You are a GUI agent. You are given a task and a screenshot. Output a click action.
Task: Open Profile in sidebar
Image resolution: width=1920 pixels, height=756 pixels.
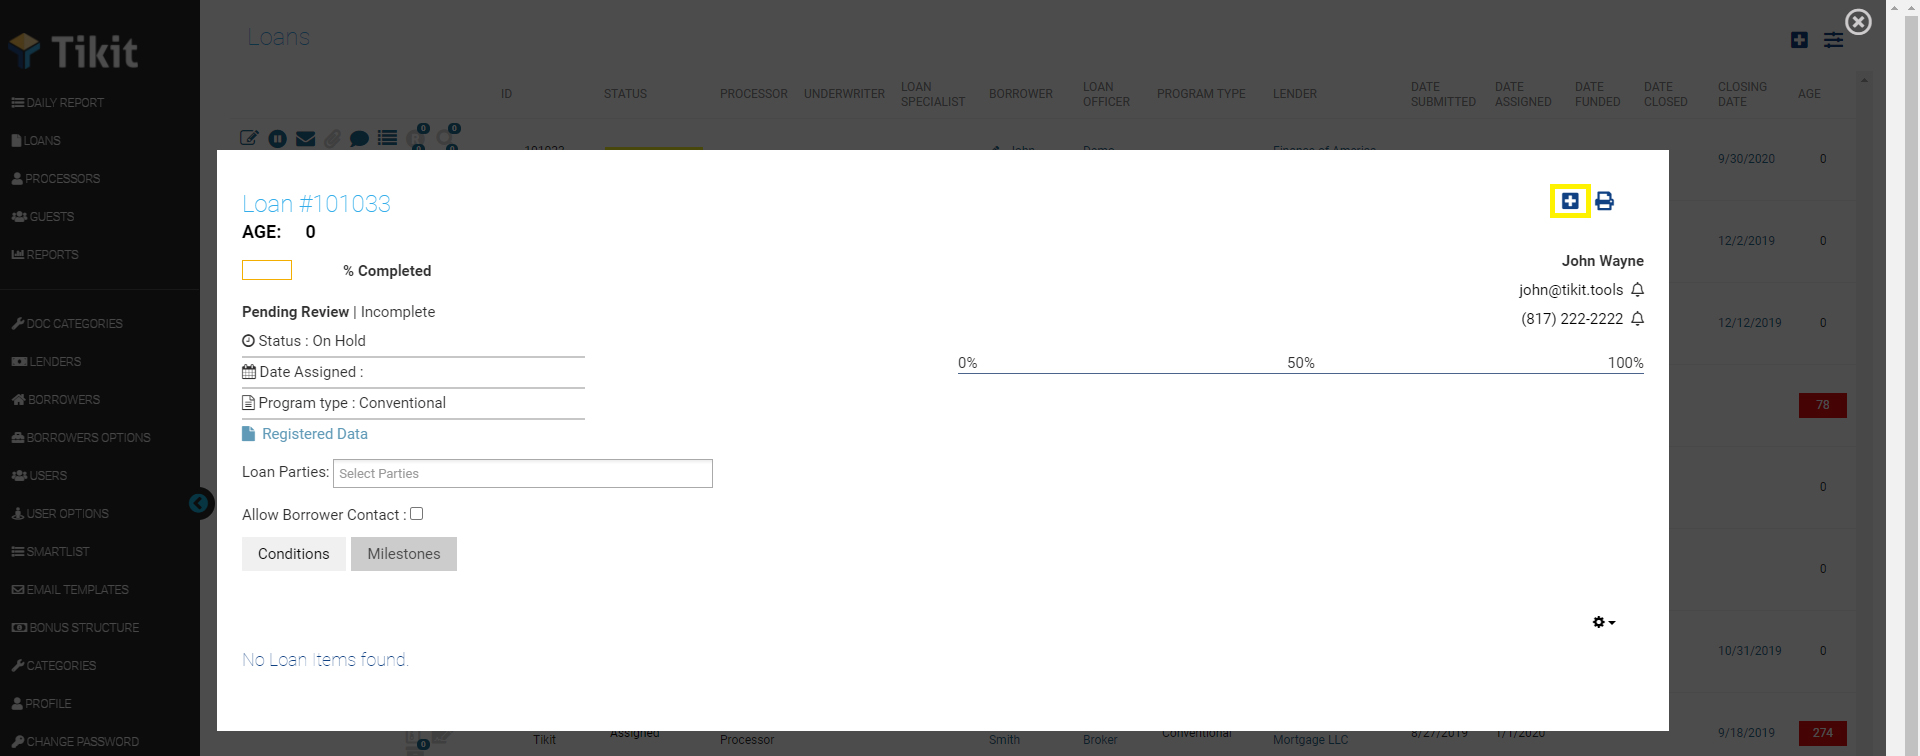(x=41, y=704)
